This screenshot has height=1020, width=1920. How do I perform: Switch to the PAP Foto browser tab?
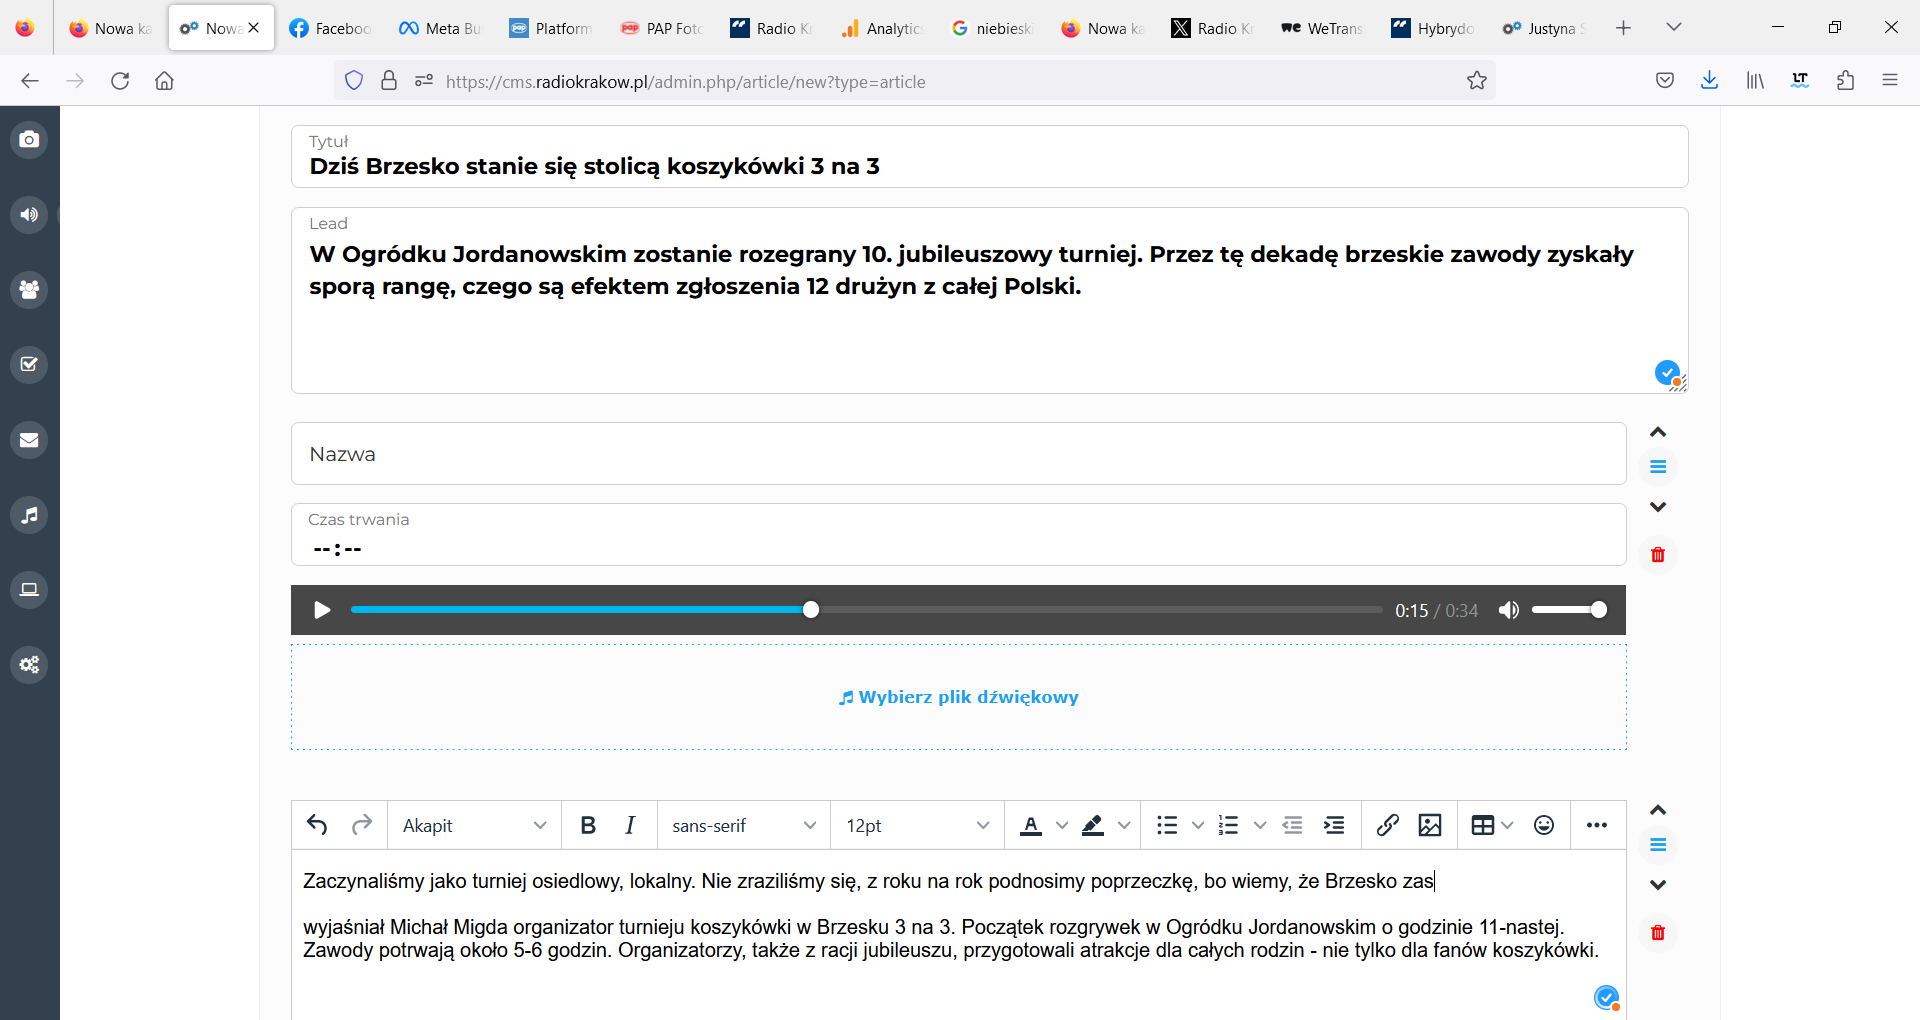[x=662, y=28]
